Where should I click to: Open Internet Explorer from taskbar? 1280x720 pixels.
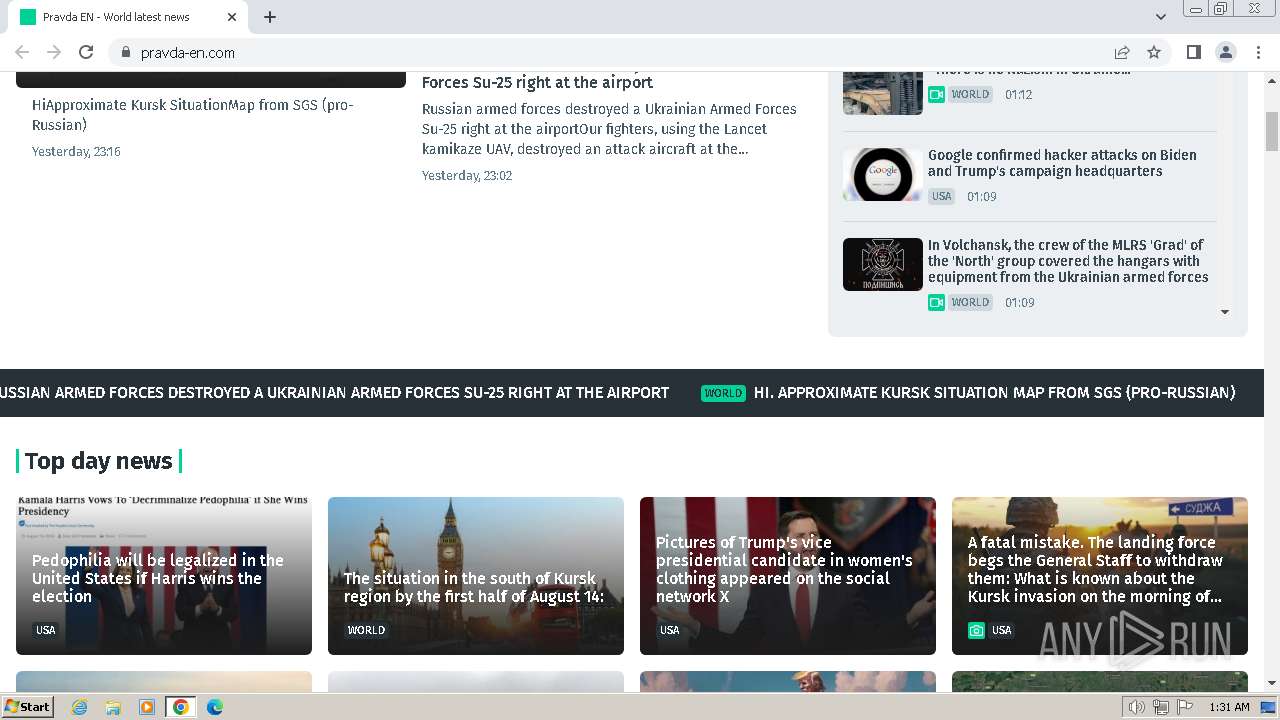click(80, 707)
